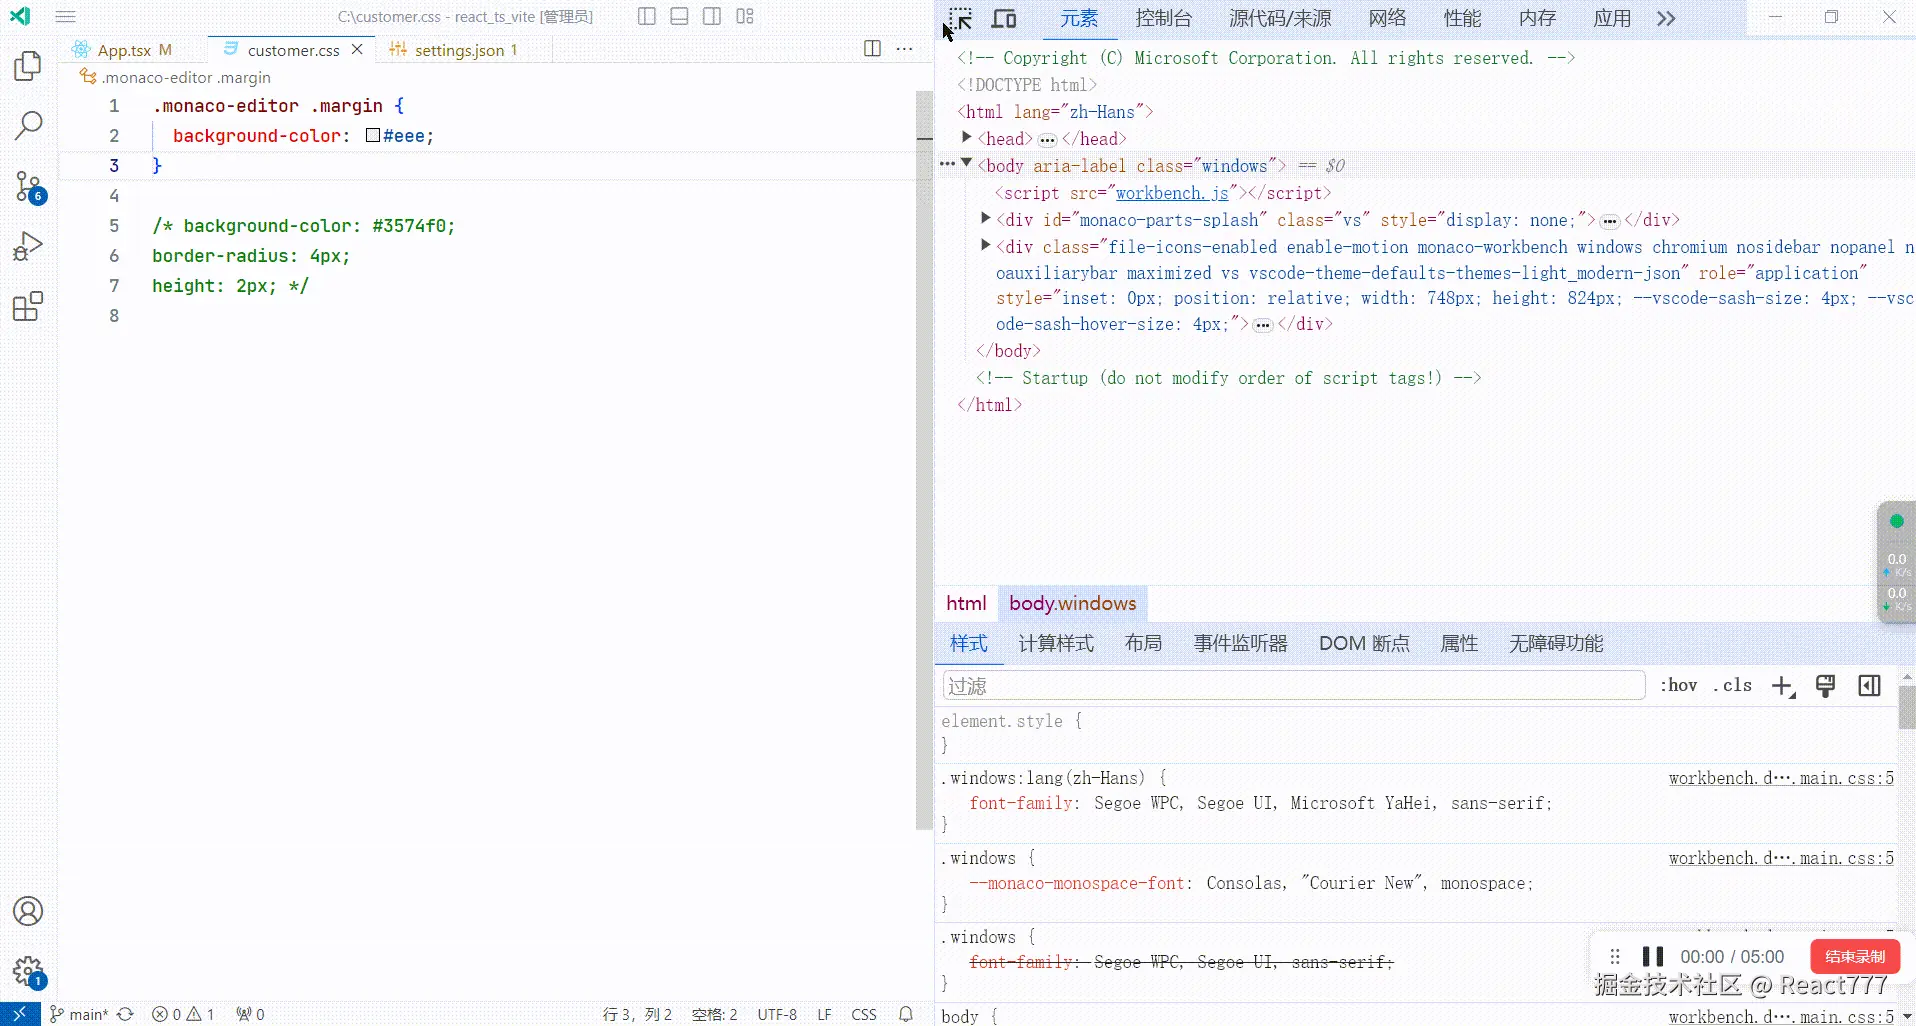Image resolution: width=1916 pixels, height=1026 pixels.
Task: Expand the head element node
Action: [967, 137]
